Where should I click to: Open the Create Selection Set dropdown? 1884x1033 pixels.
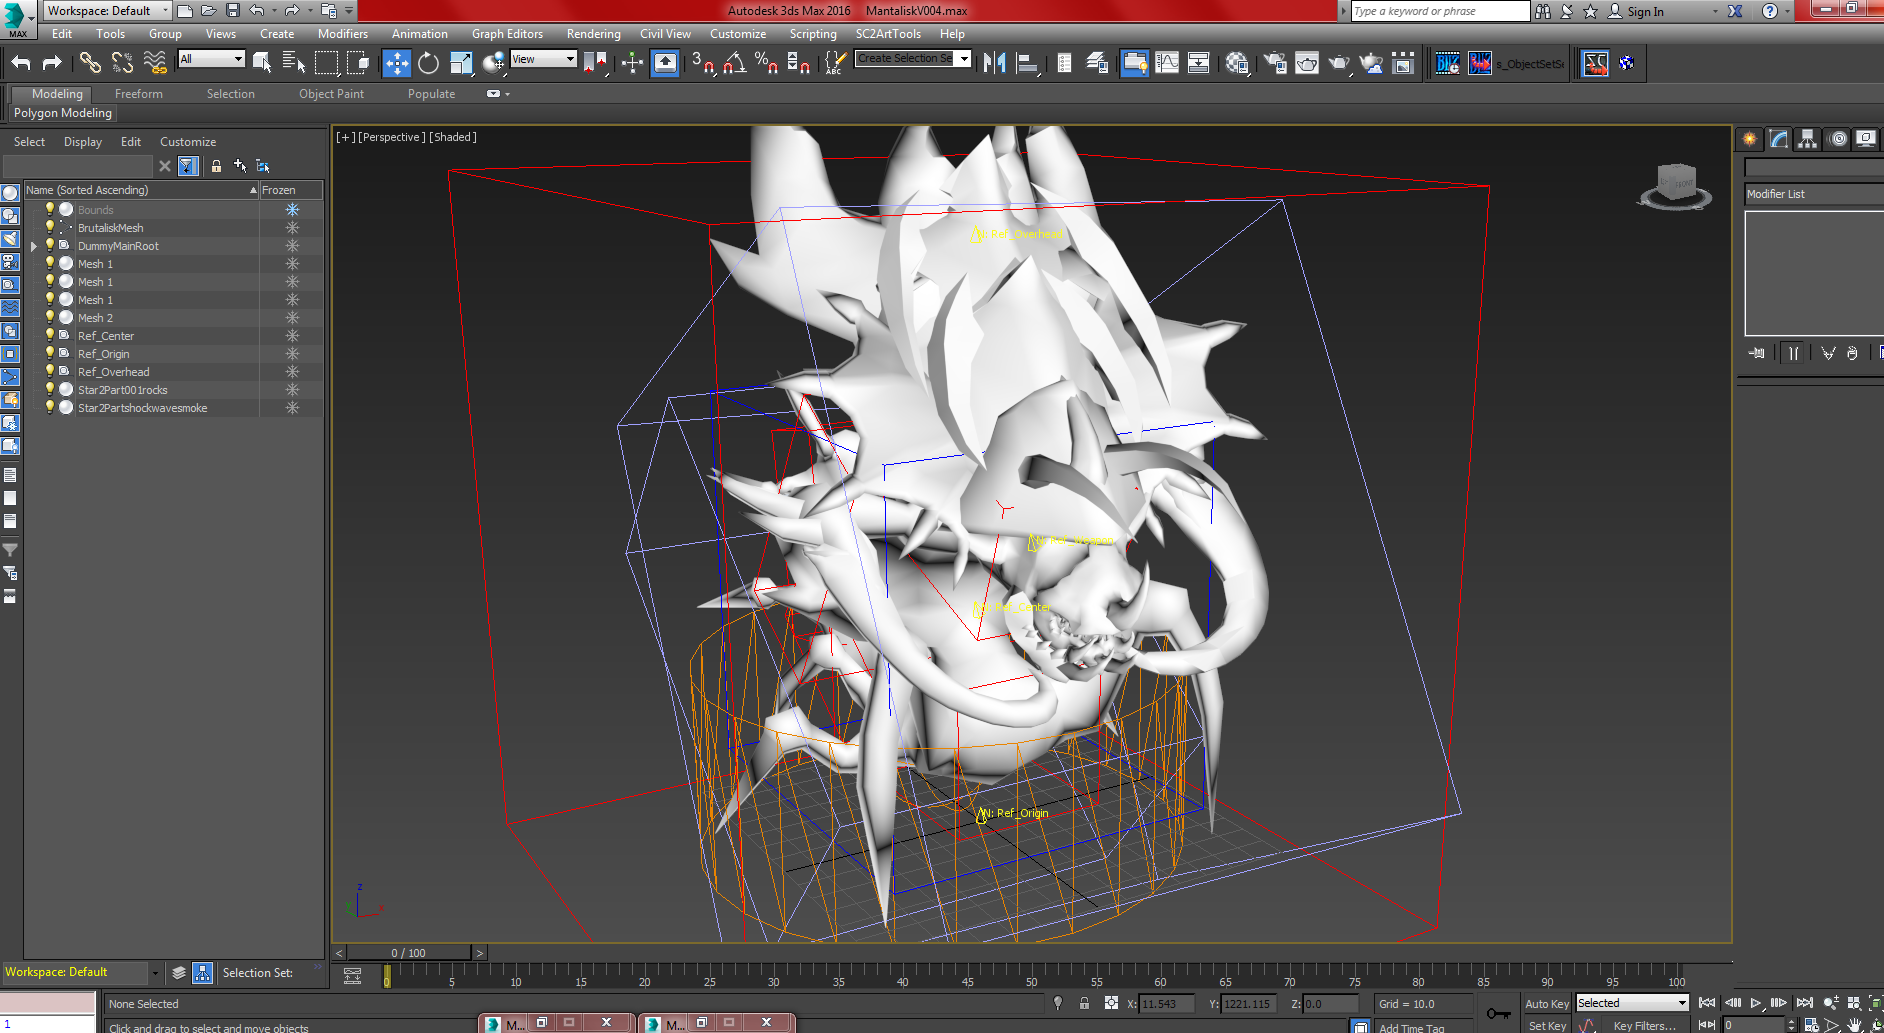pyautogui.click(x=913, y=59)
